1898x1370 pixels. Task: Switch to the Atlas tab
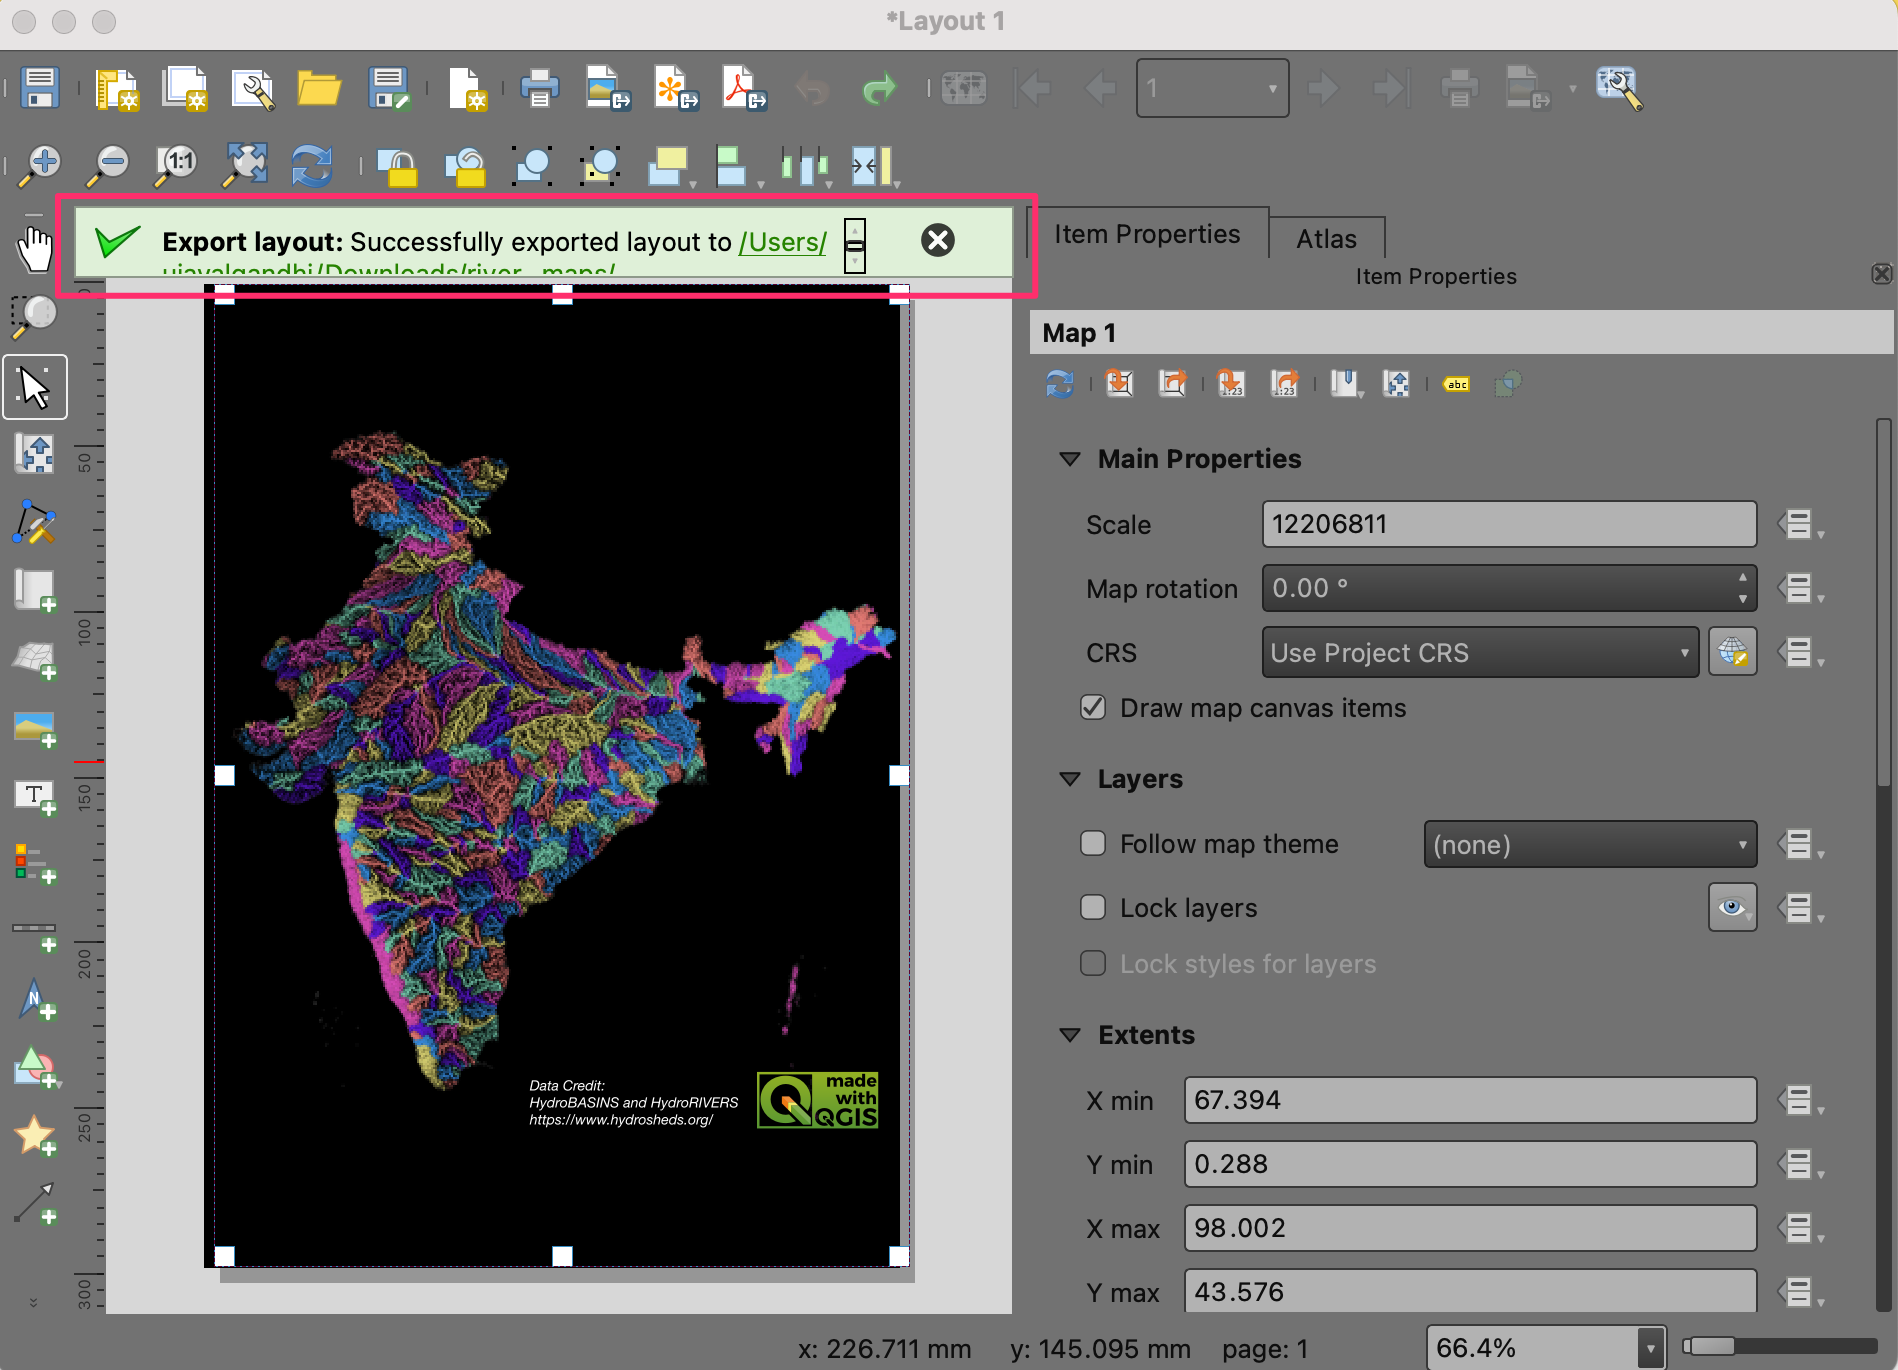pos(1326,239)
